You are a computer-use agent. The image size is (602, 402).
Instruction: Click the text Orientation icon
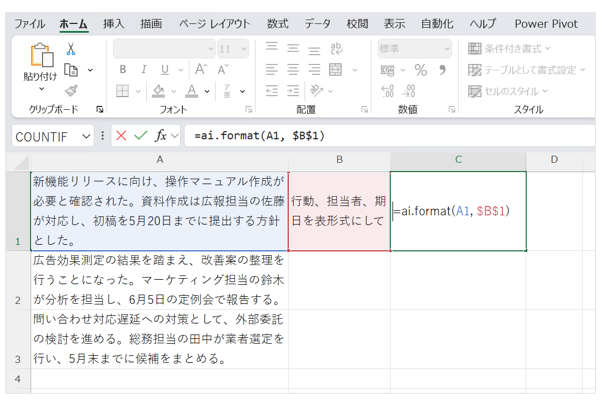(x=316, y=91)
